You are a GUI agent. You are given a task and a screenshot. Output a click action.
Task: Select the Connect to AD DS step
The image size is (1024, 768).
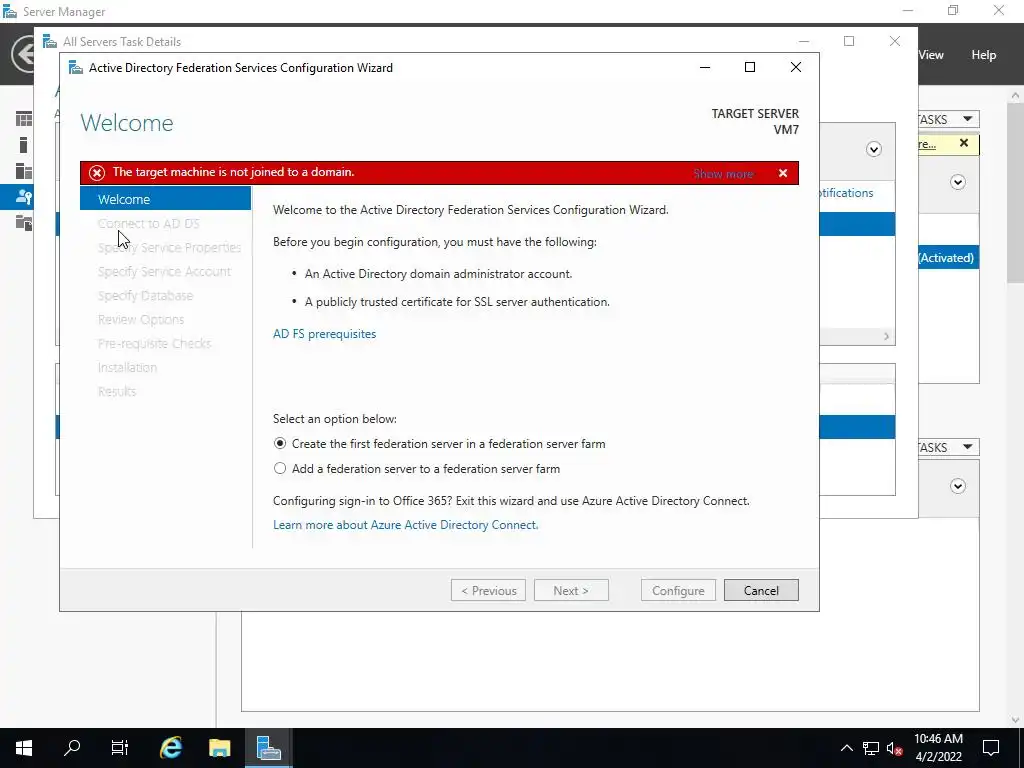tap(148, 223)
